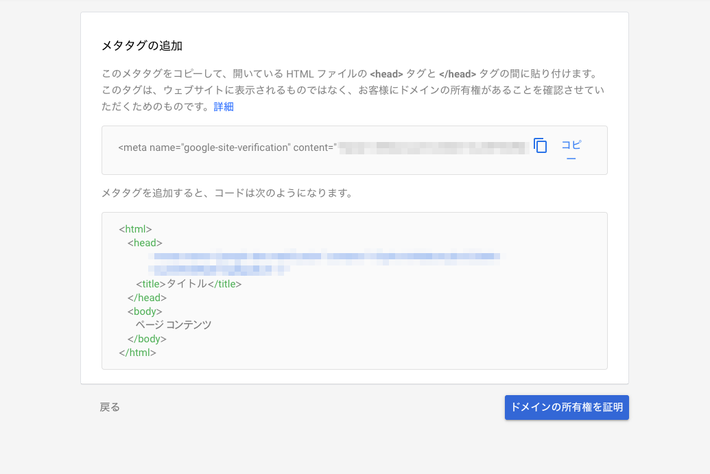Click the opening <html> tag line
This screenshot has width=710, height=474.
[x=135, y=229]
